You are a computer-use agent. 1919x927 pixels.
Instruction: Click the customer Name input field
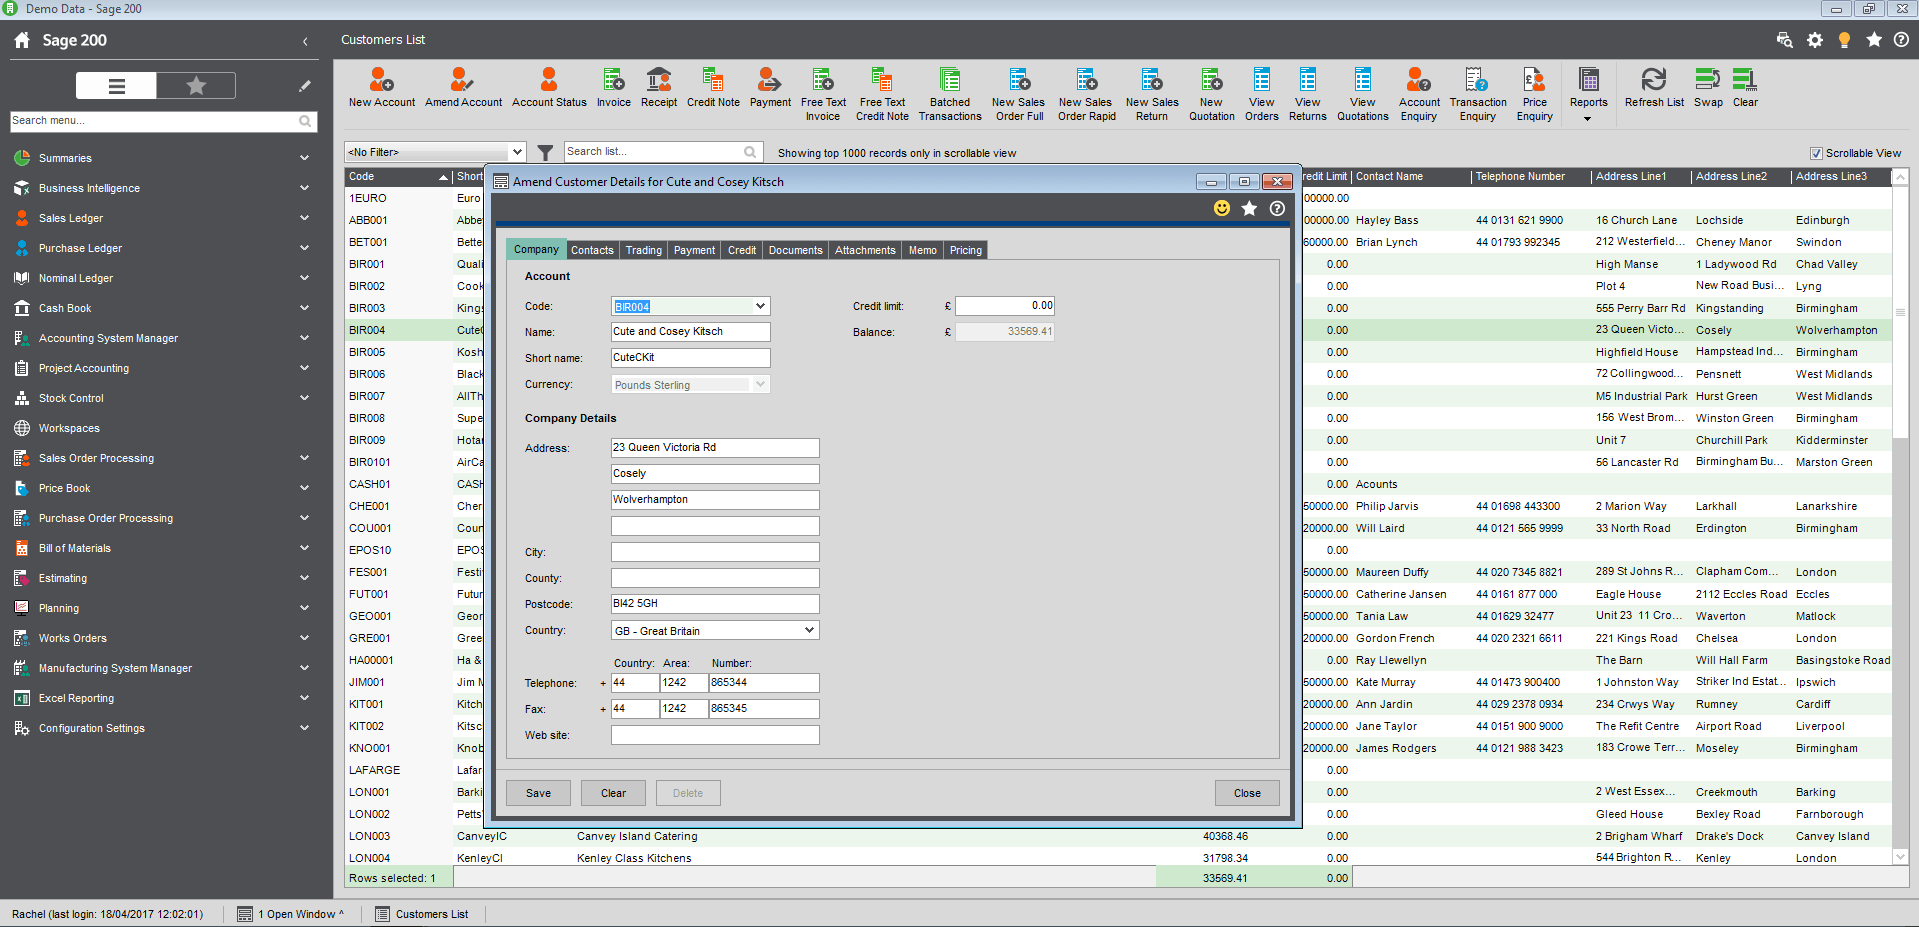pyautogui.click(x=690, y=332)
